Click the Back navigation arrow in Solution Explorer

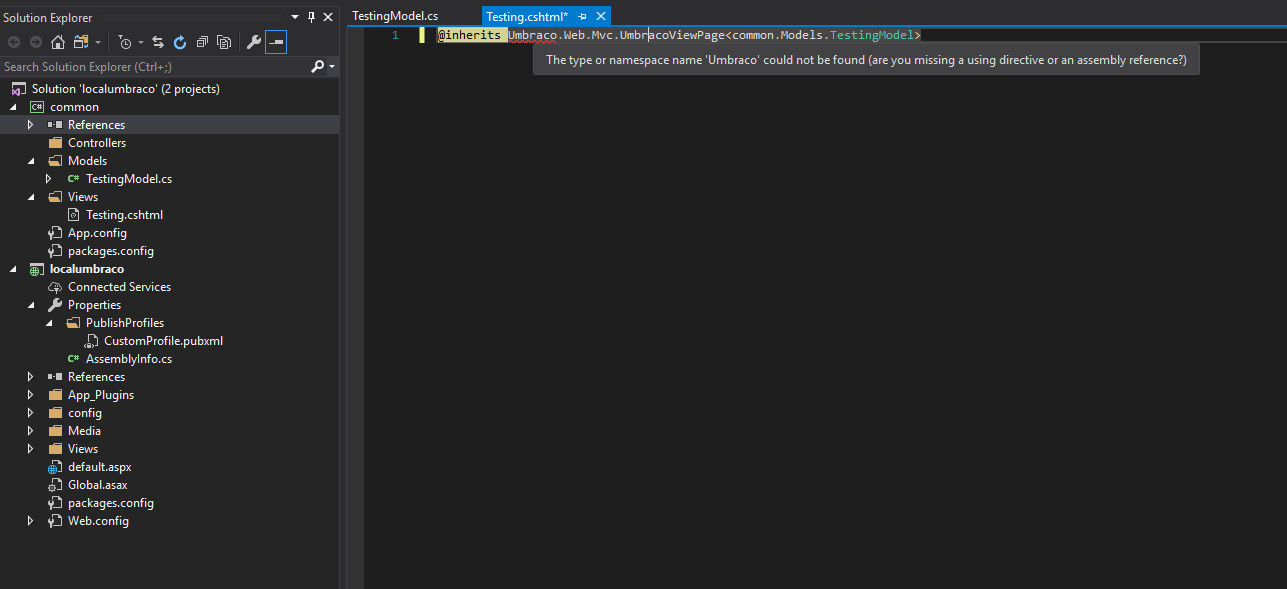click(x=13, y=42)
